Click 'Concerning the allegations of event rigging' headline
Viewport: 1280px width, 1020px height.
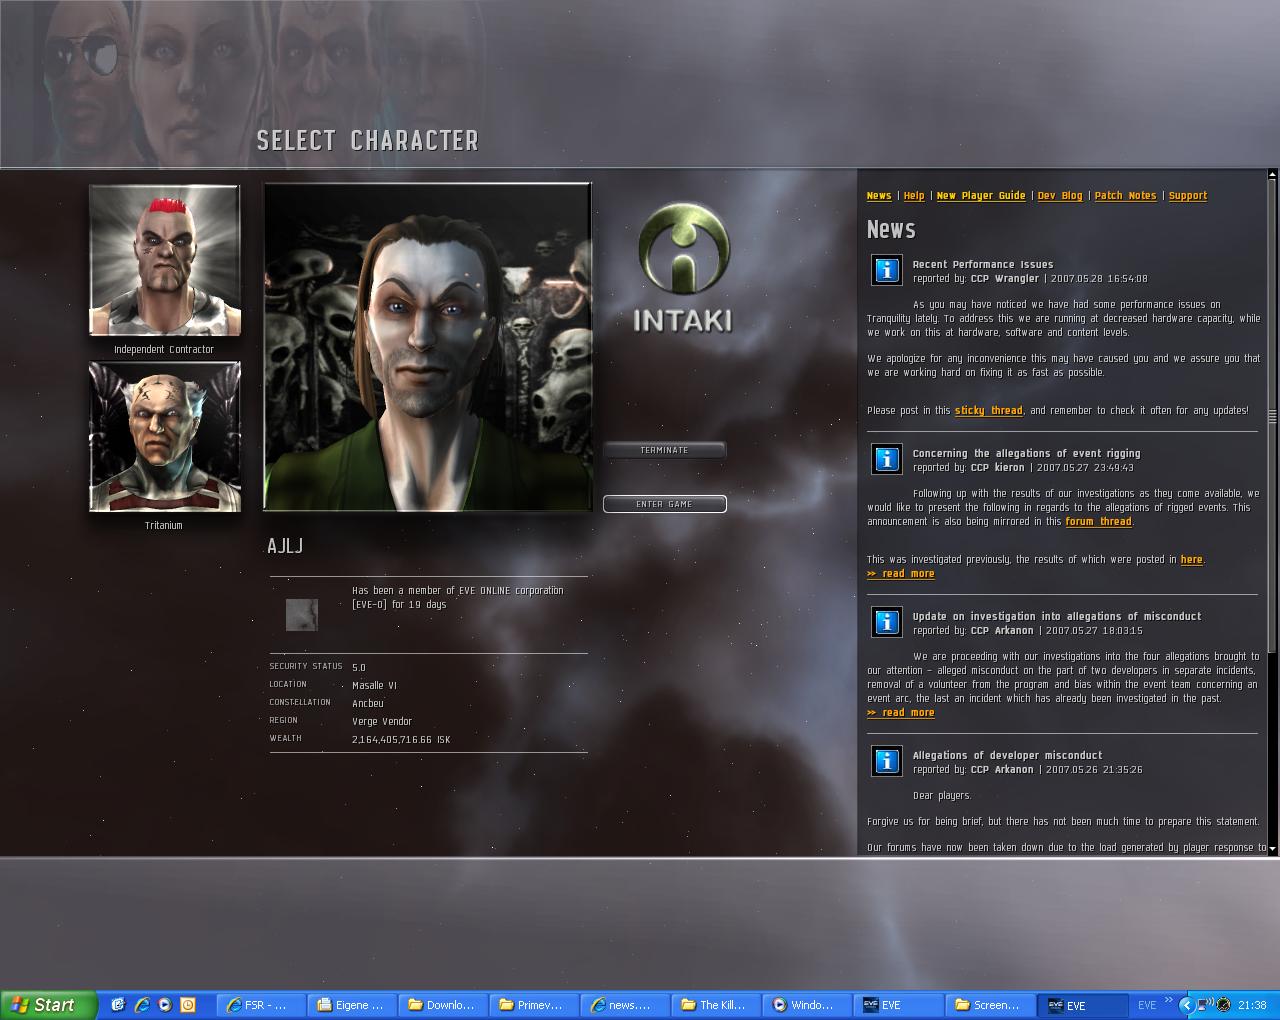1026,454
